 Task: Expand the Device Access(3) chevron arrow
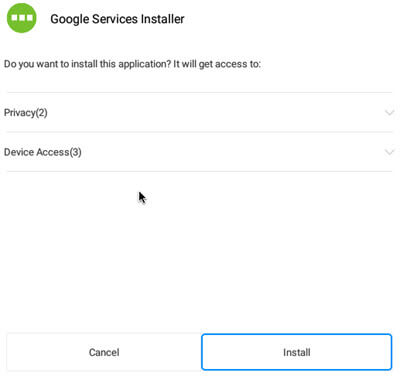pyautogui.click(x=389, y=152)
